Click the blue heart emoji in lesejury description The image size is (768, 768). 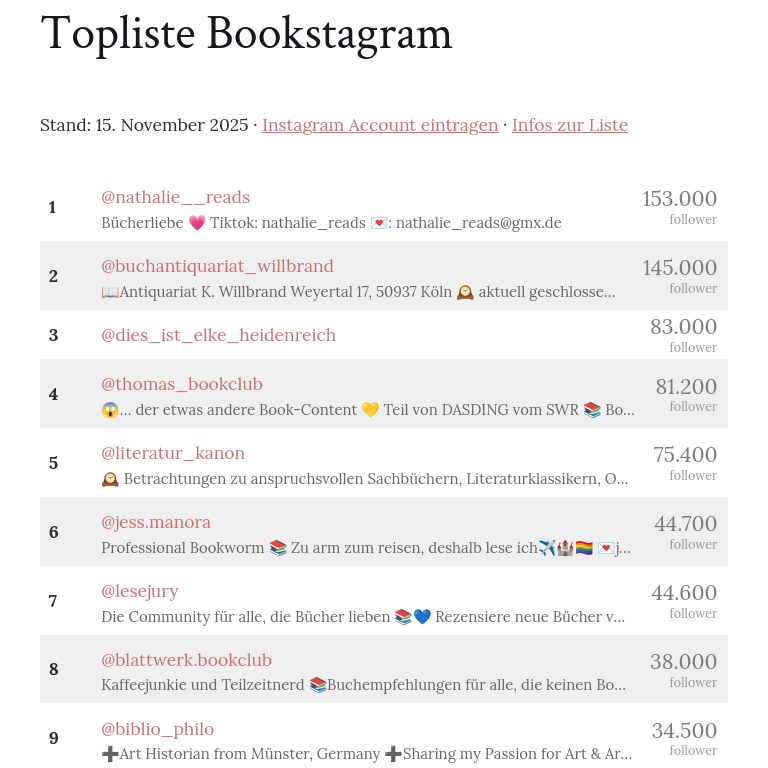click(422, 617)
